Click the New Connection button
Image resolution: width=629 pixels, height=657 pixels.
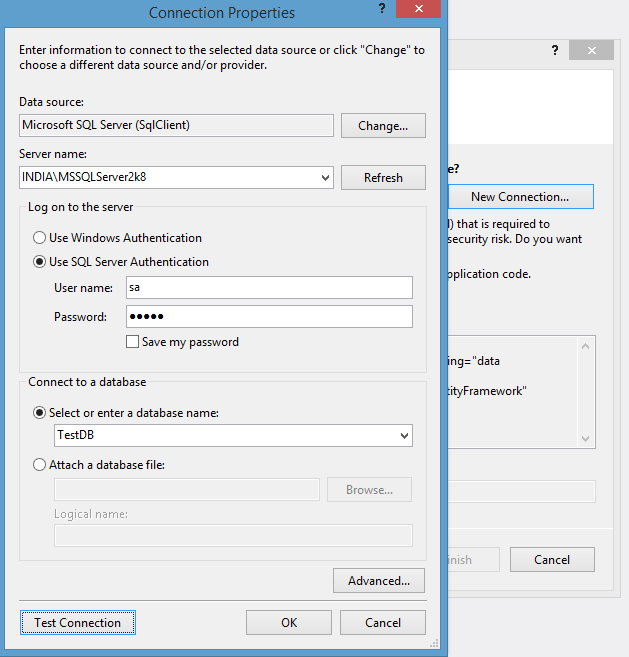coord(520,197)
